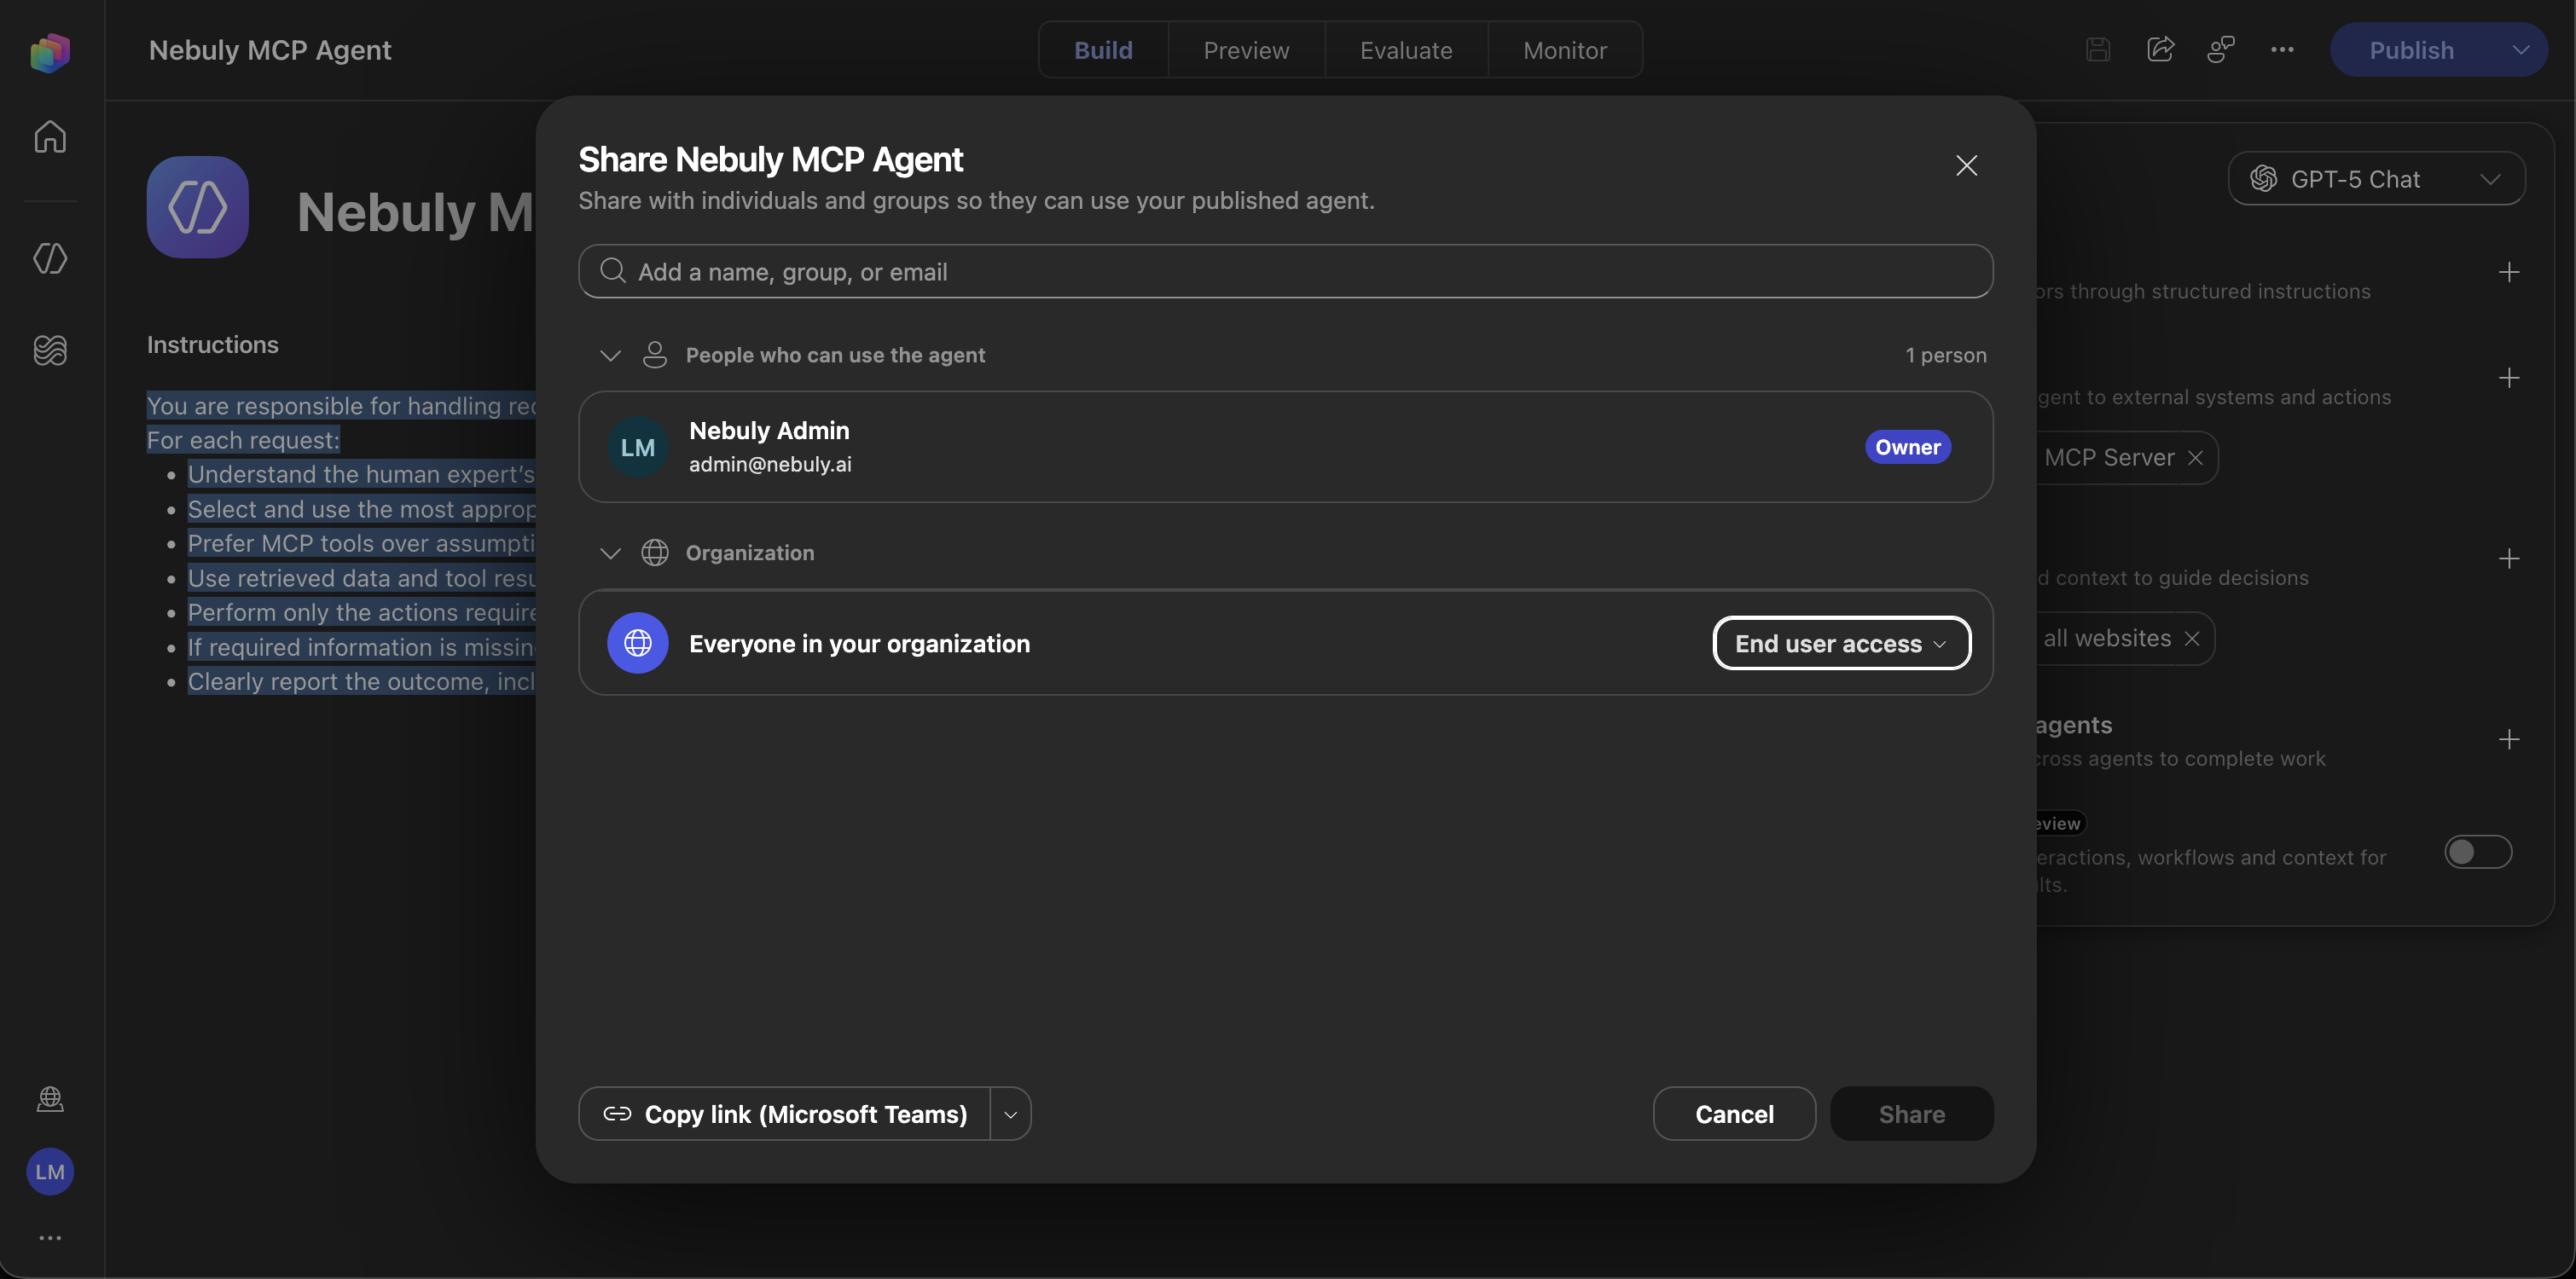Click the admin@nebuly.ai email text
Image resolution: width=2576 pixels, height=1279 pixels.
[x=770, y=464]
